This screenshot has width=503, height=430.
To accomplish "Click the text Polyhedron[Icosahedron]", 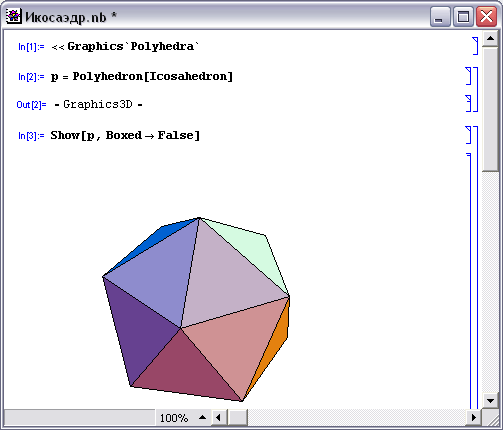I will click(153, 76).
